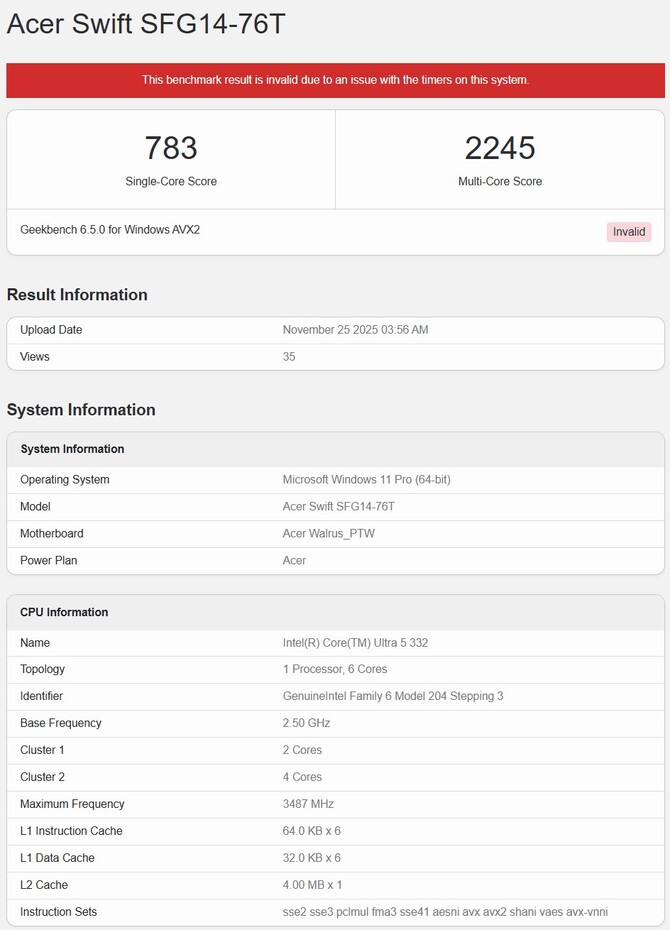
Task: Click the CPU 'Name' row label
Action: pyautogui.click(x=35, y=642)
